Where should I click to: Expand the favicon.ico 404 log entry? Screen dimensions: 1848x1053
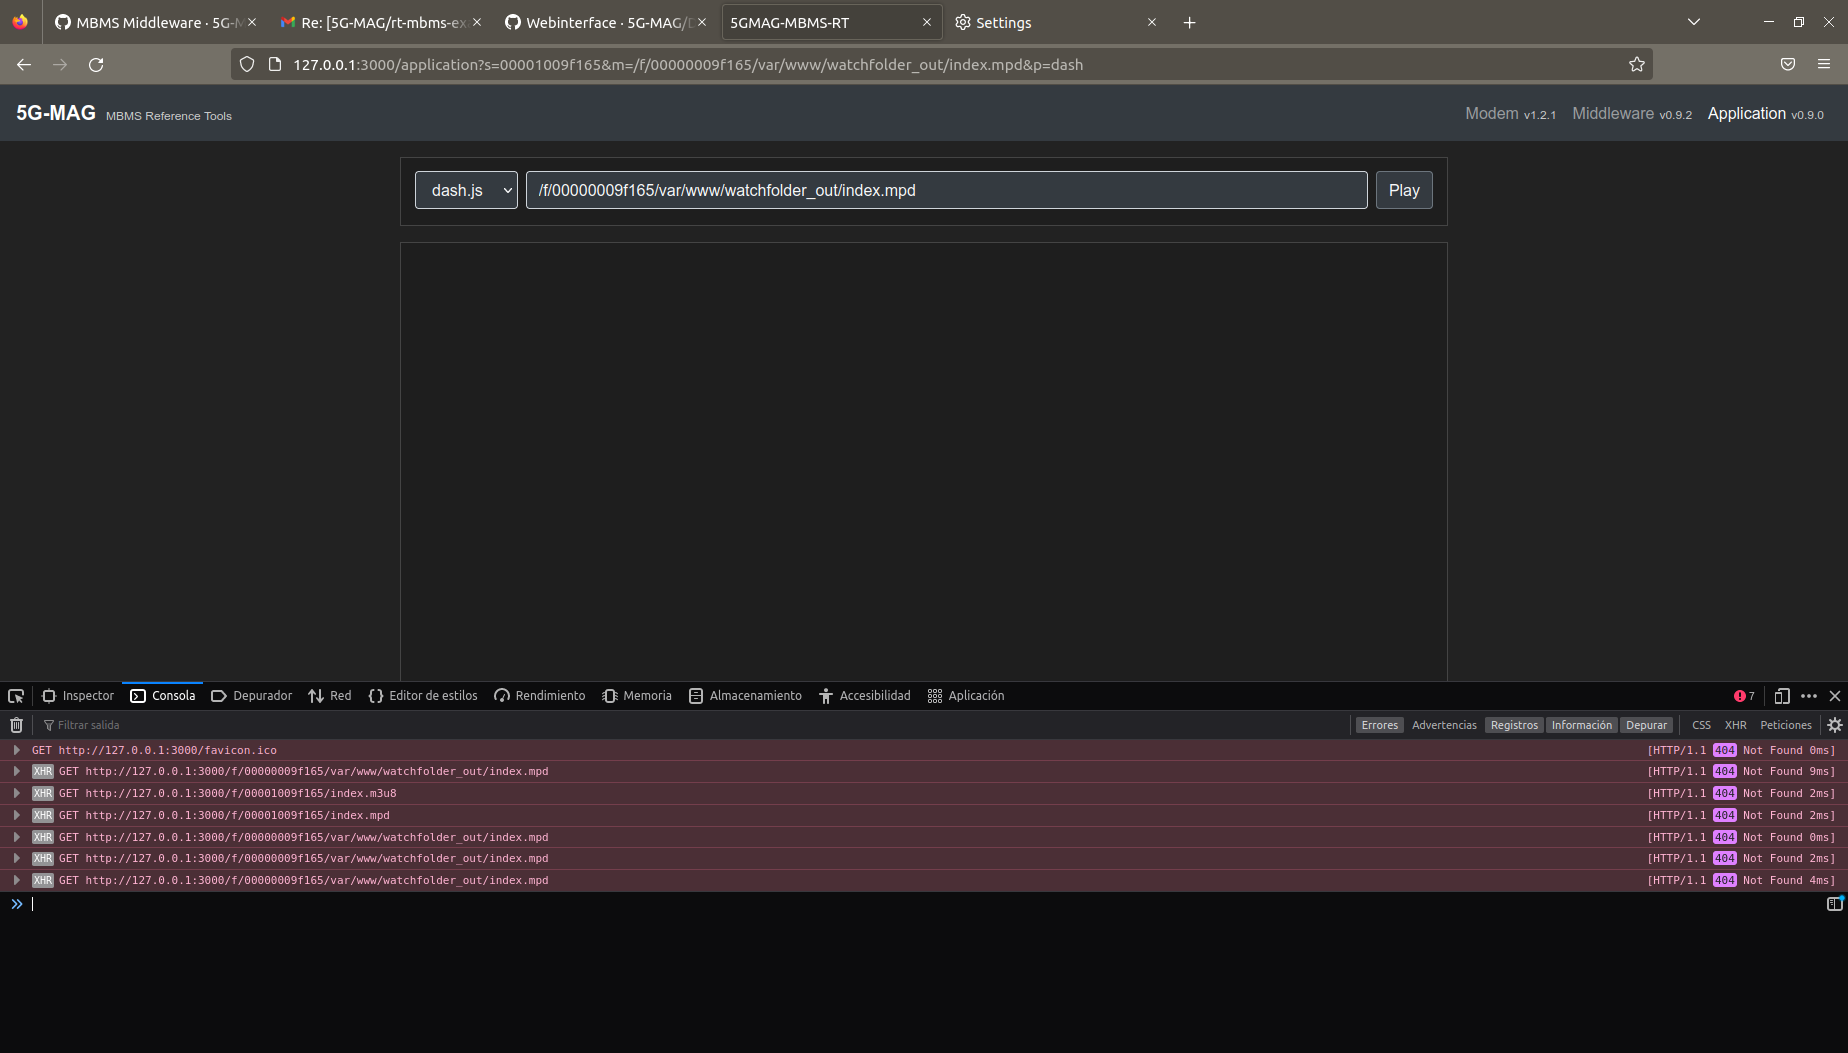coord(16,749)
